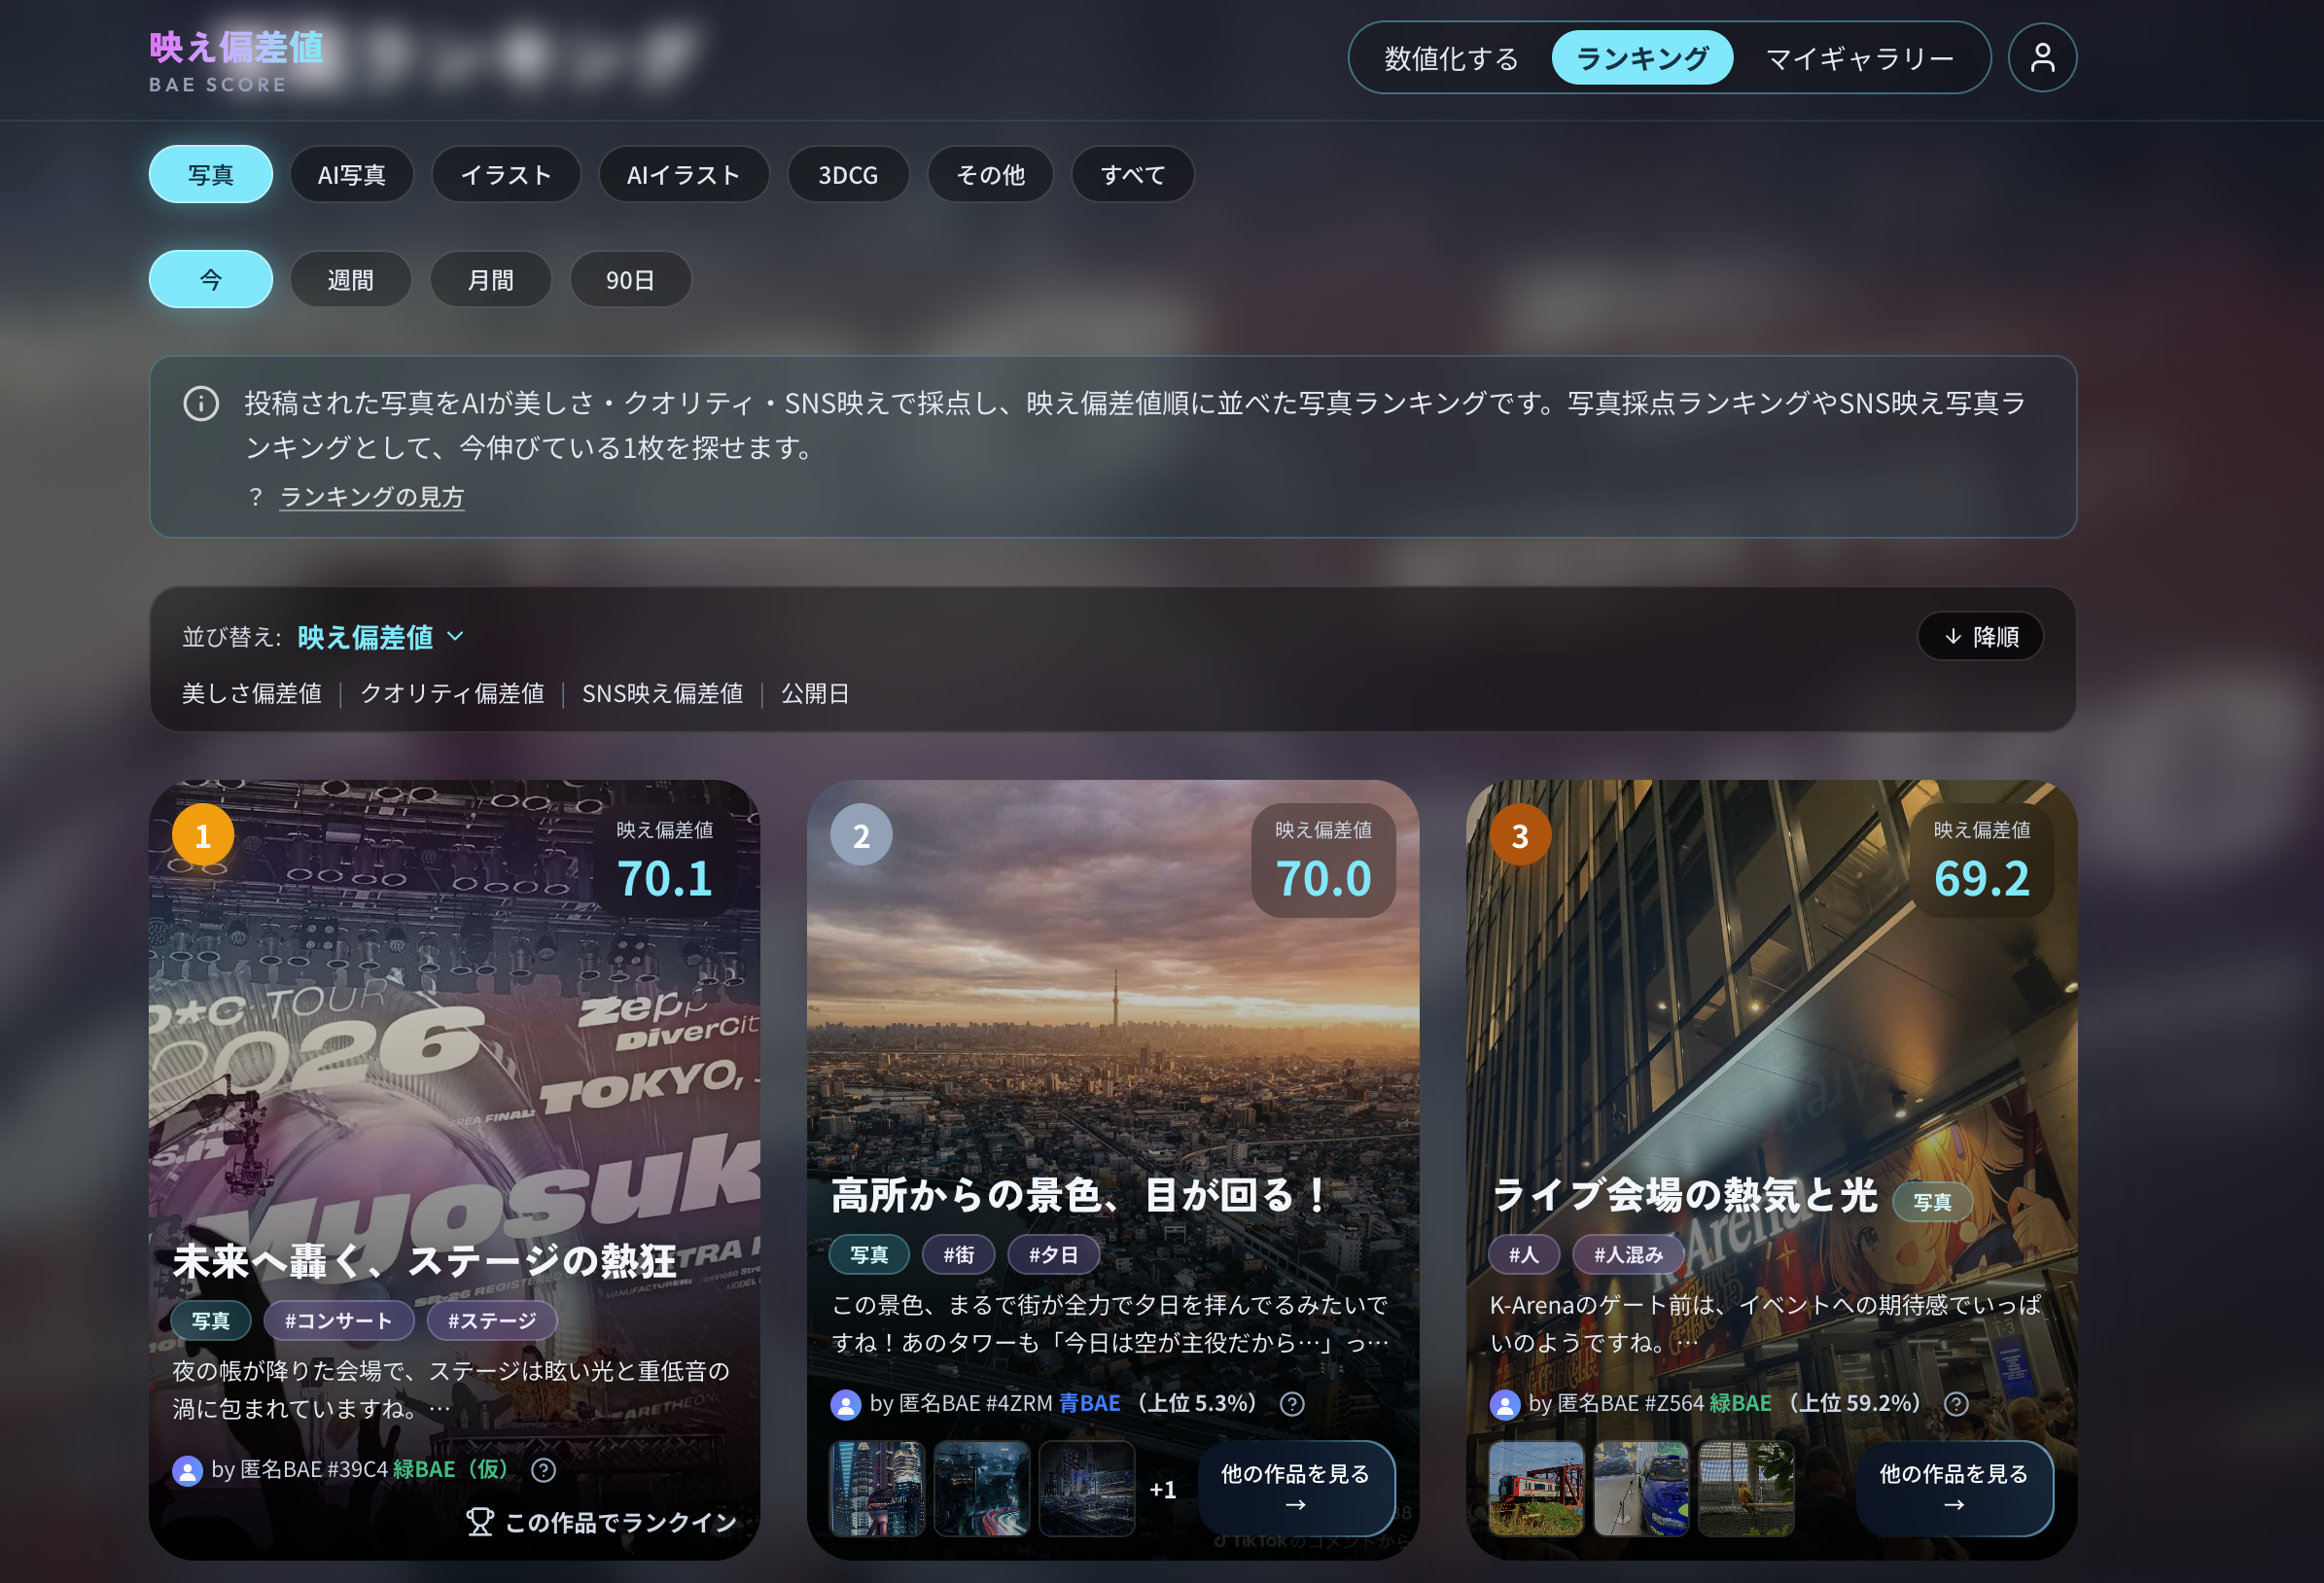Click the rank 1 gold badge
The image size is (2324, 1583).
pyautogui.click(x=203, y=835)
